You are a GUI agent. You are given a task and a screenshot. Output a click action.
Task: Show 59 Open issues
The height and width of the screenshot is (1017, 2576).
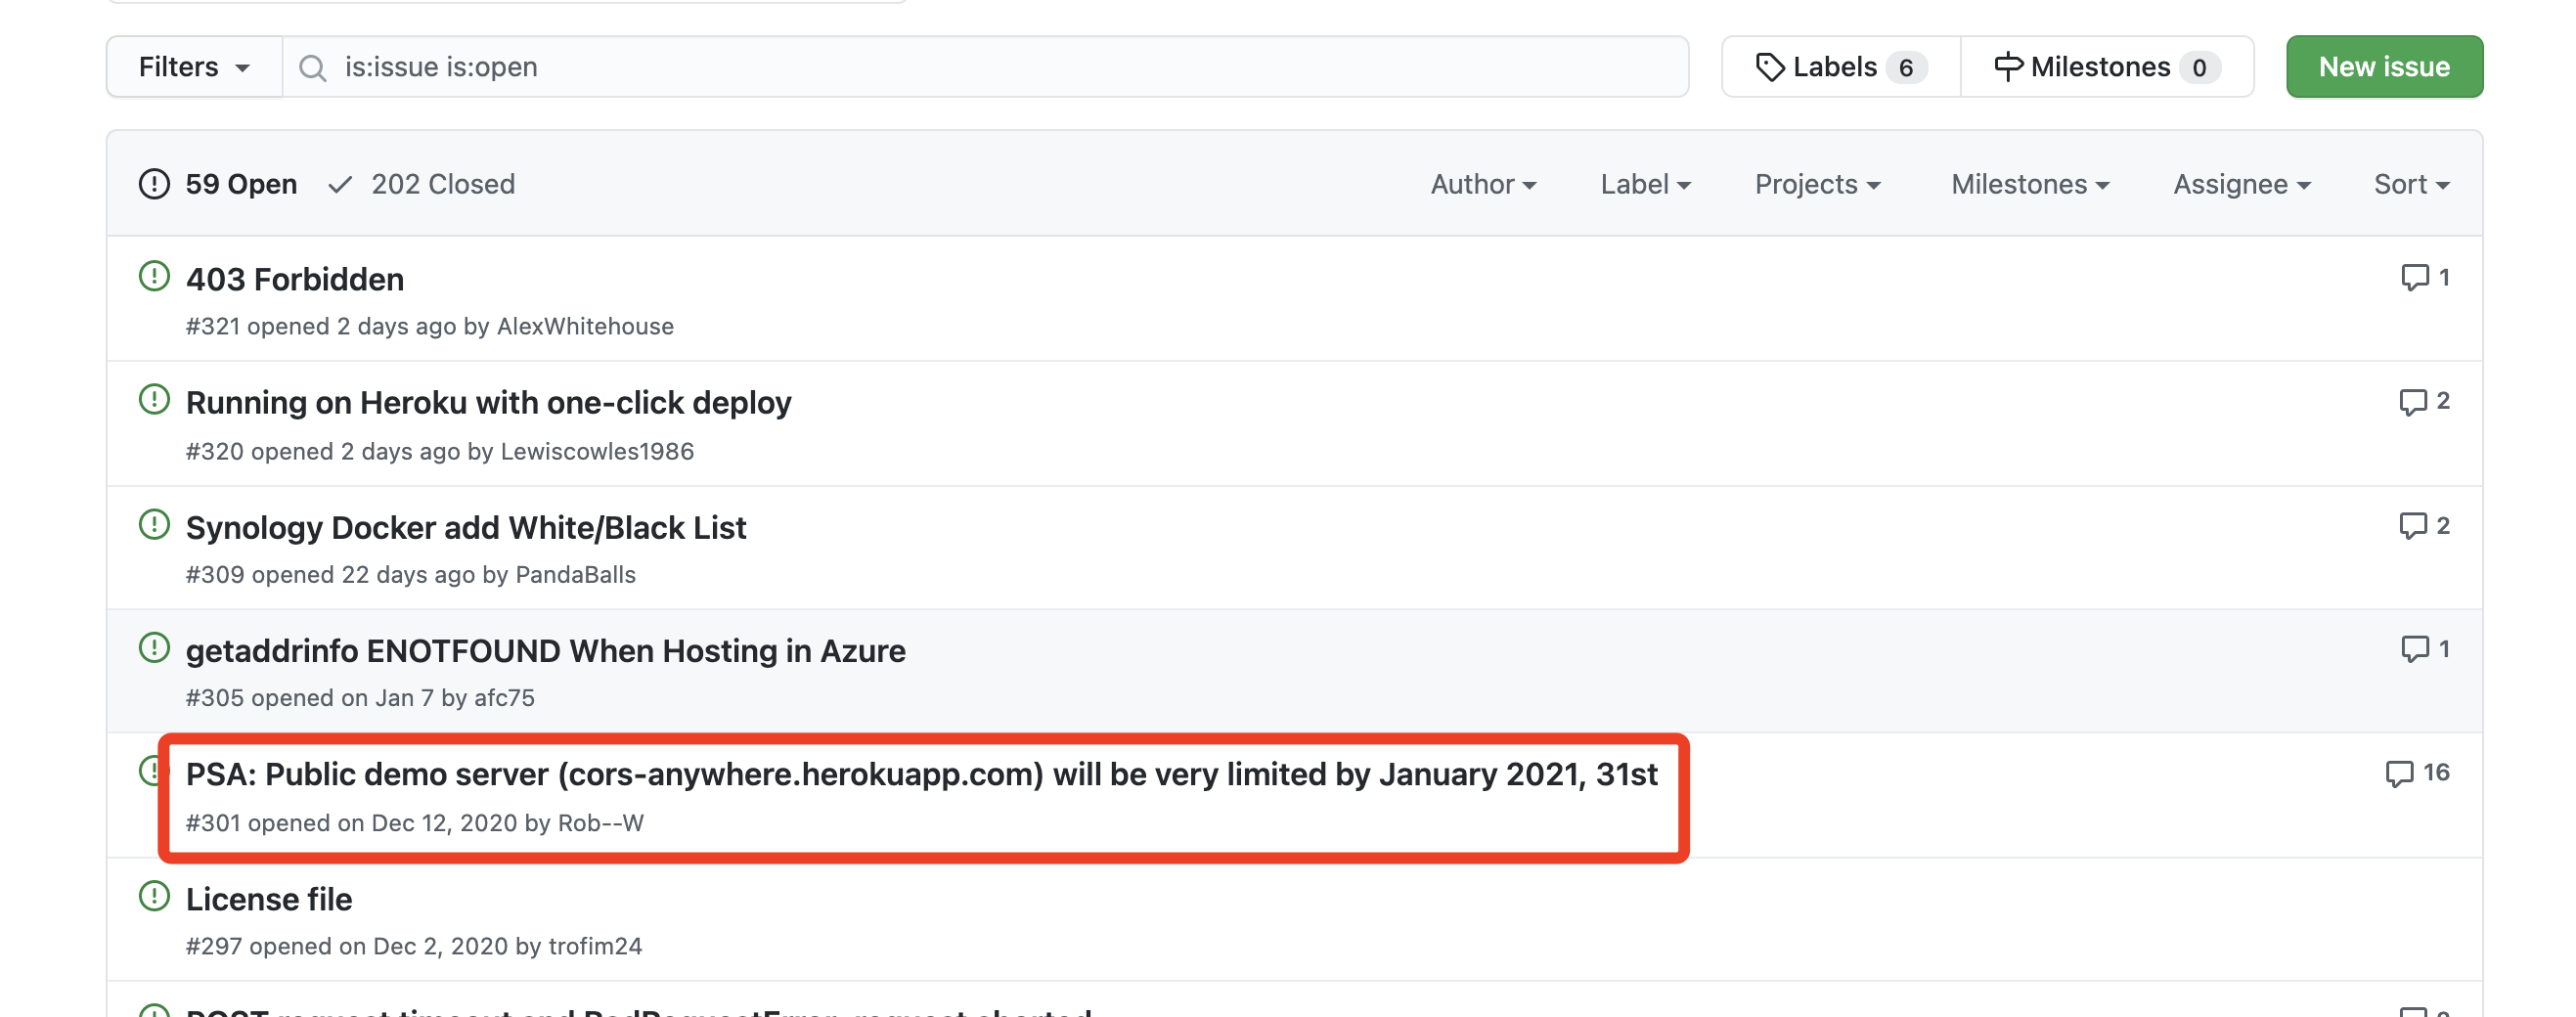[218, 184]
